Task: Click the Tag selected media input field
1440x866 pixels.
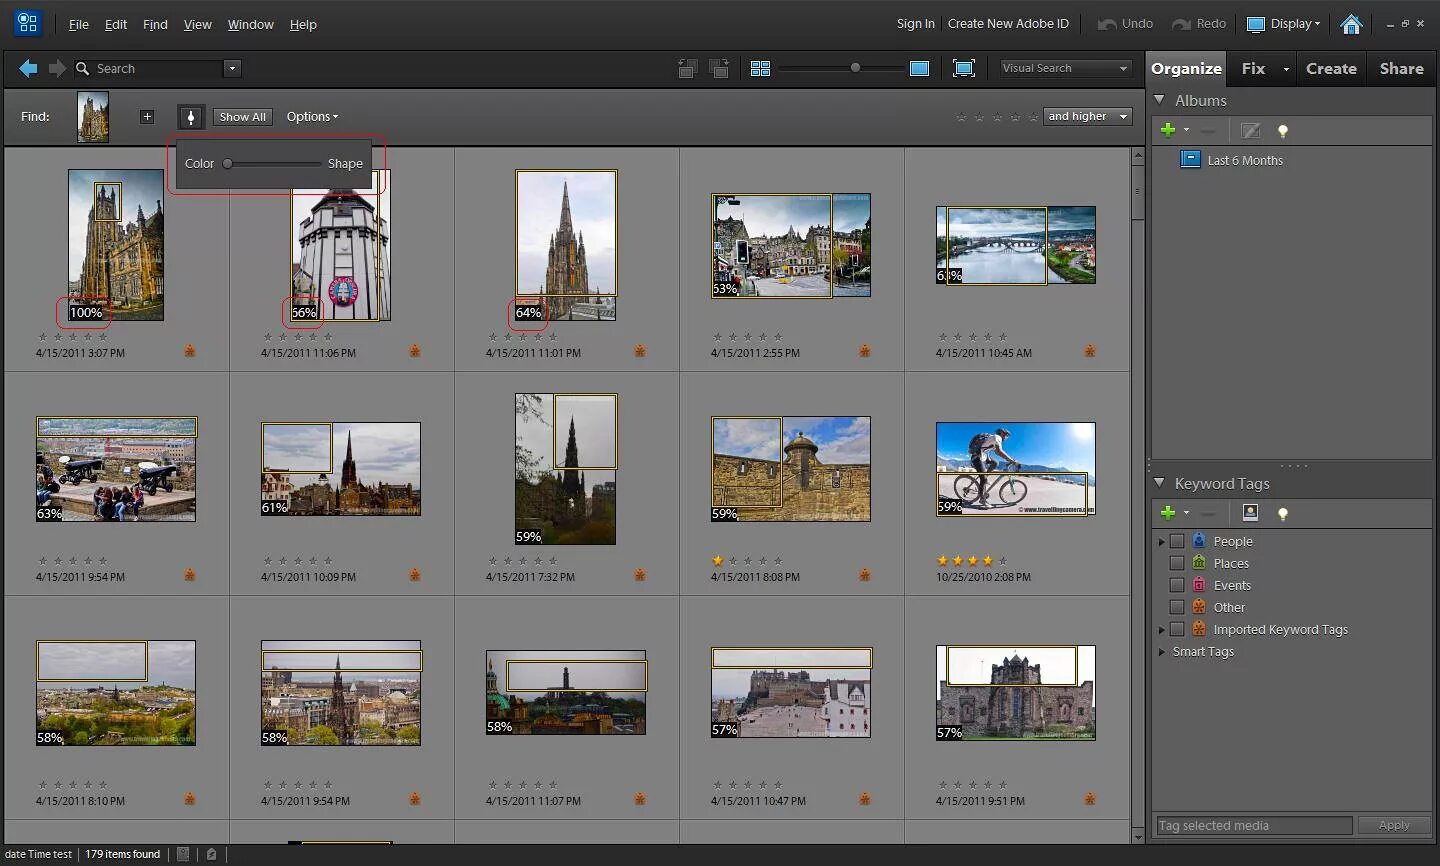Action: coord(1254,825)
